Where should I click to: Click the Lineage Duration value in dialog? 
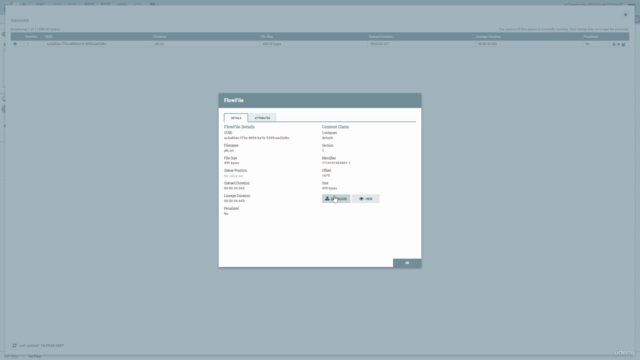pyautogui.click(x=234, y=201)
